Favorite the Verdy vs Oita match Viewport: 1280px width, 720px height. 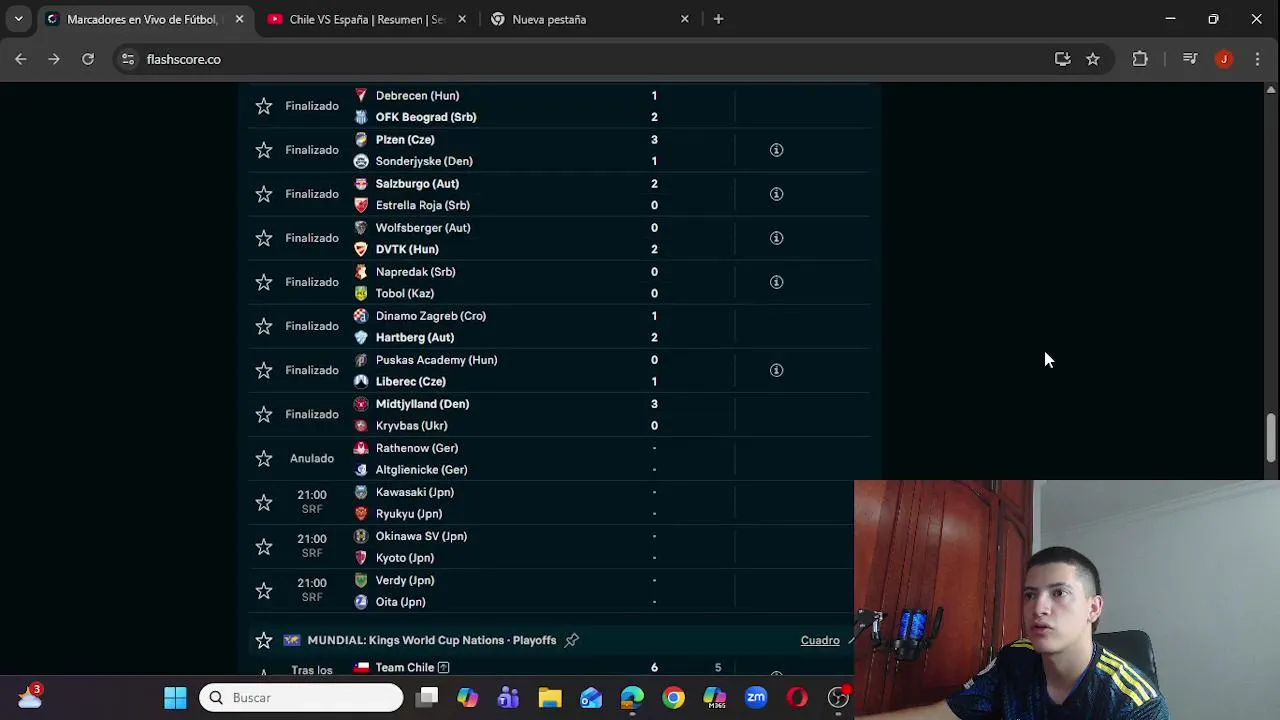point(264,590)
